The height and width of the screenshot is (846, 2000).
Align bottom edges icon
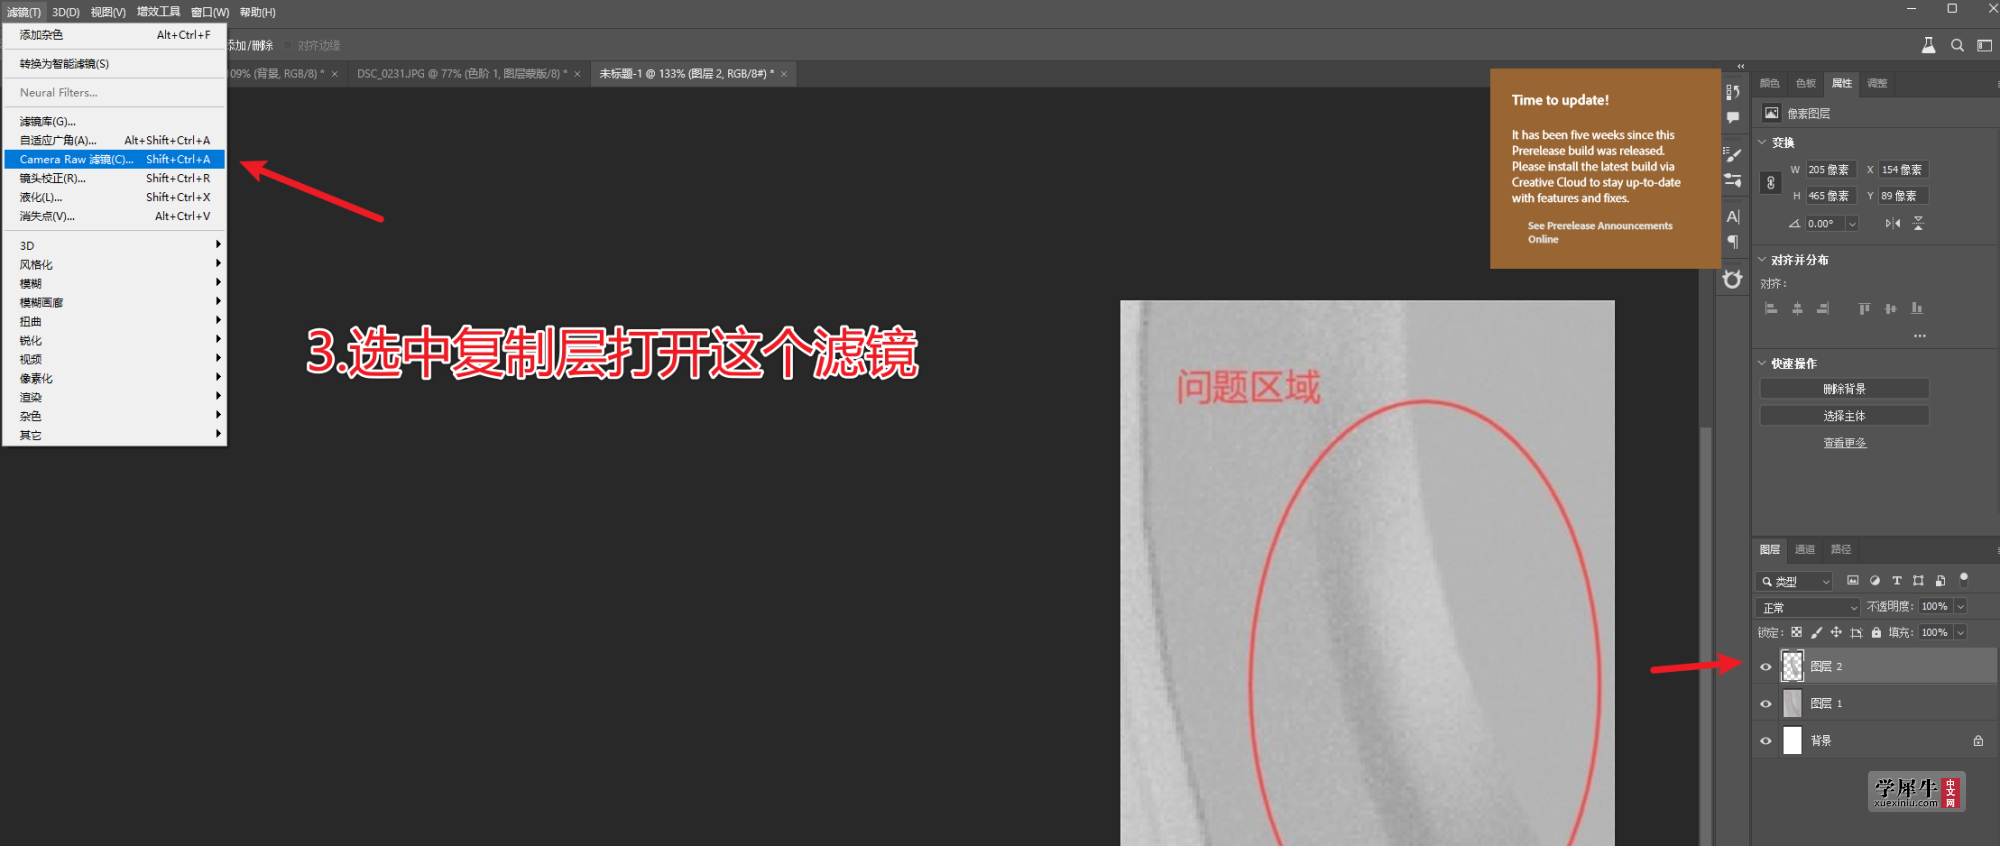point(1916,309)
